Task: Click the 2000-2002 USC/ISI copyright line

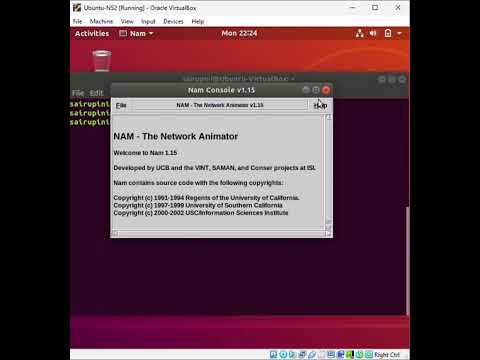Action: 201,213
